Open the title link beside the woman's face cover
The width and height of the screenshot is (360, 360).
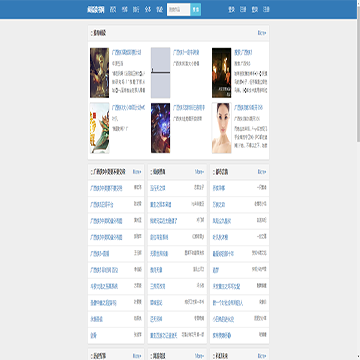[x=249, y=108]
